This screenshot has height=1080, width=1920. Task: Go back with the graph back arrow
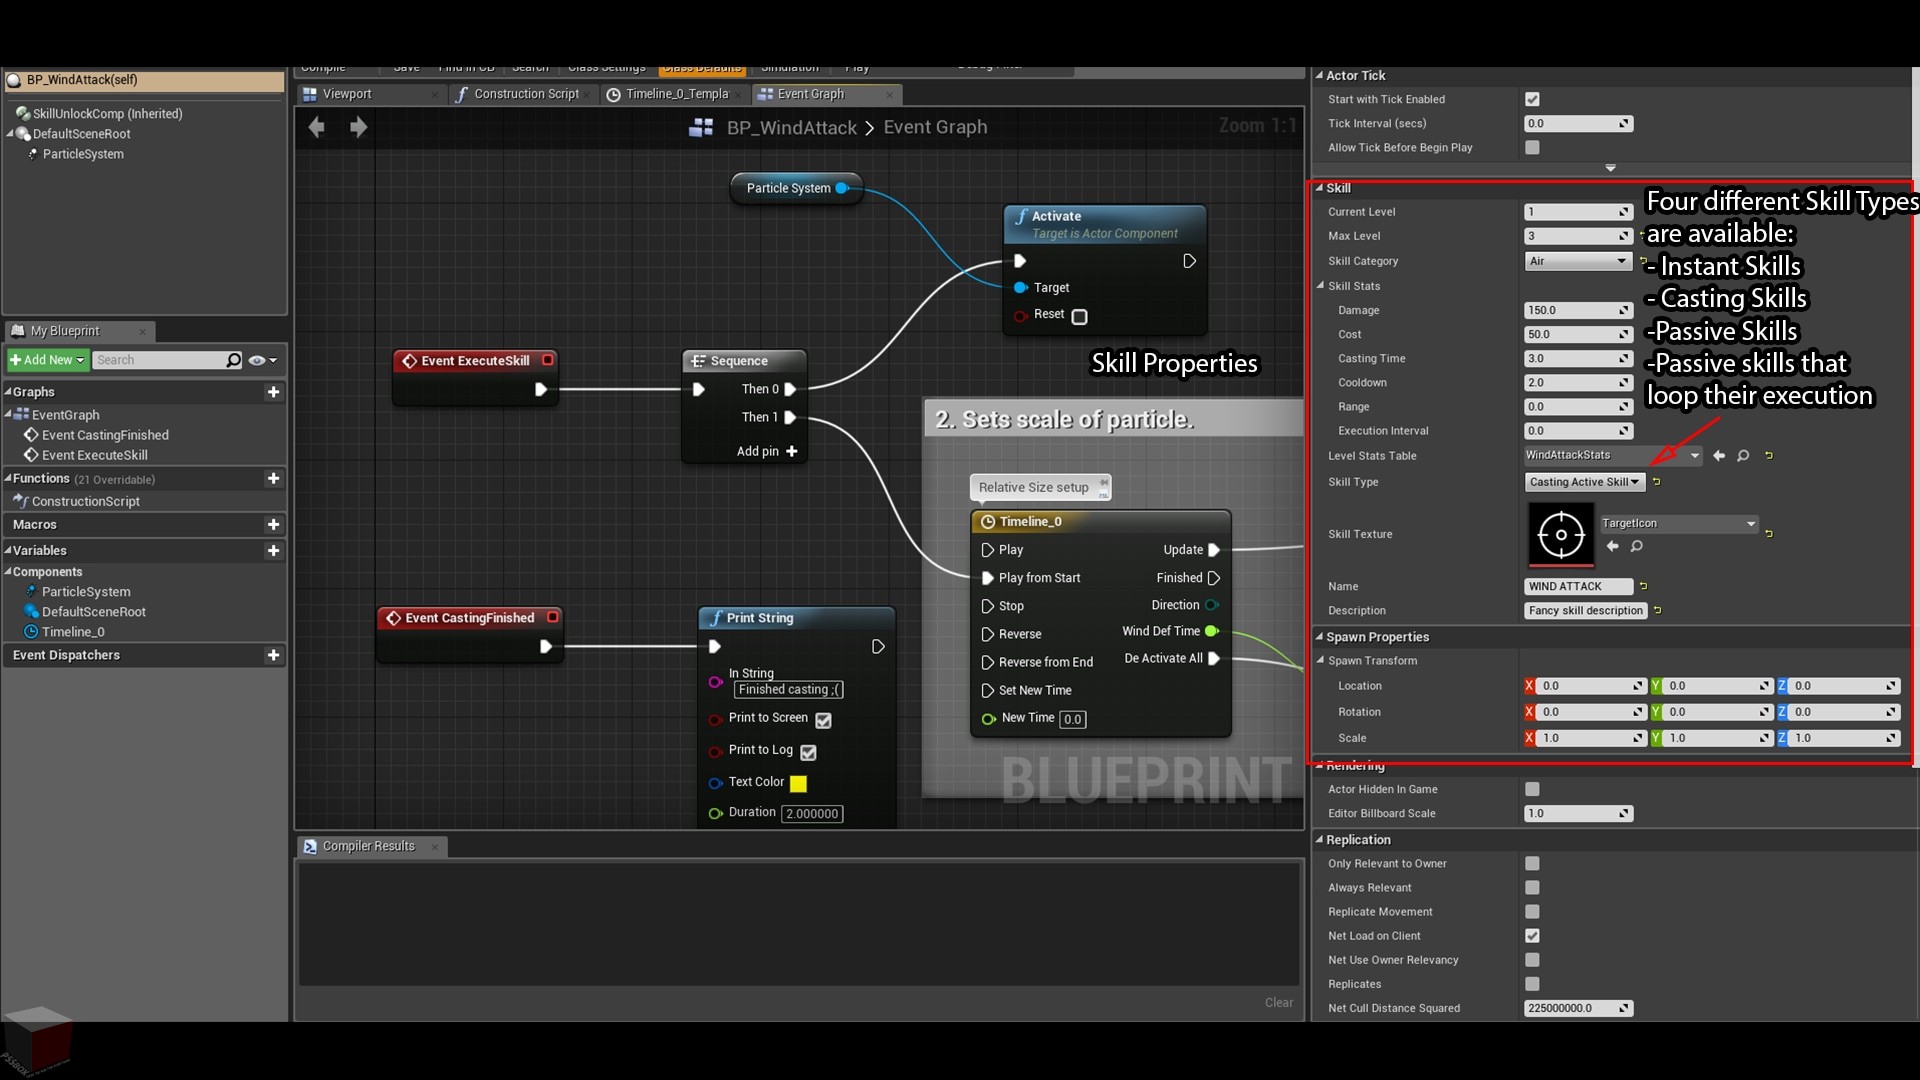(x=317, y=127)
